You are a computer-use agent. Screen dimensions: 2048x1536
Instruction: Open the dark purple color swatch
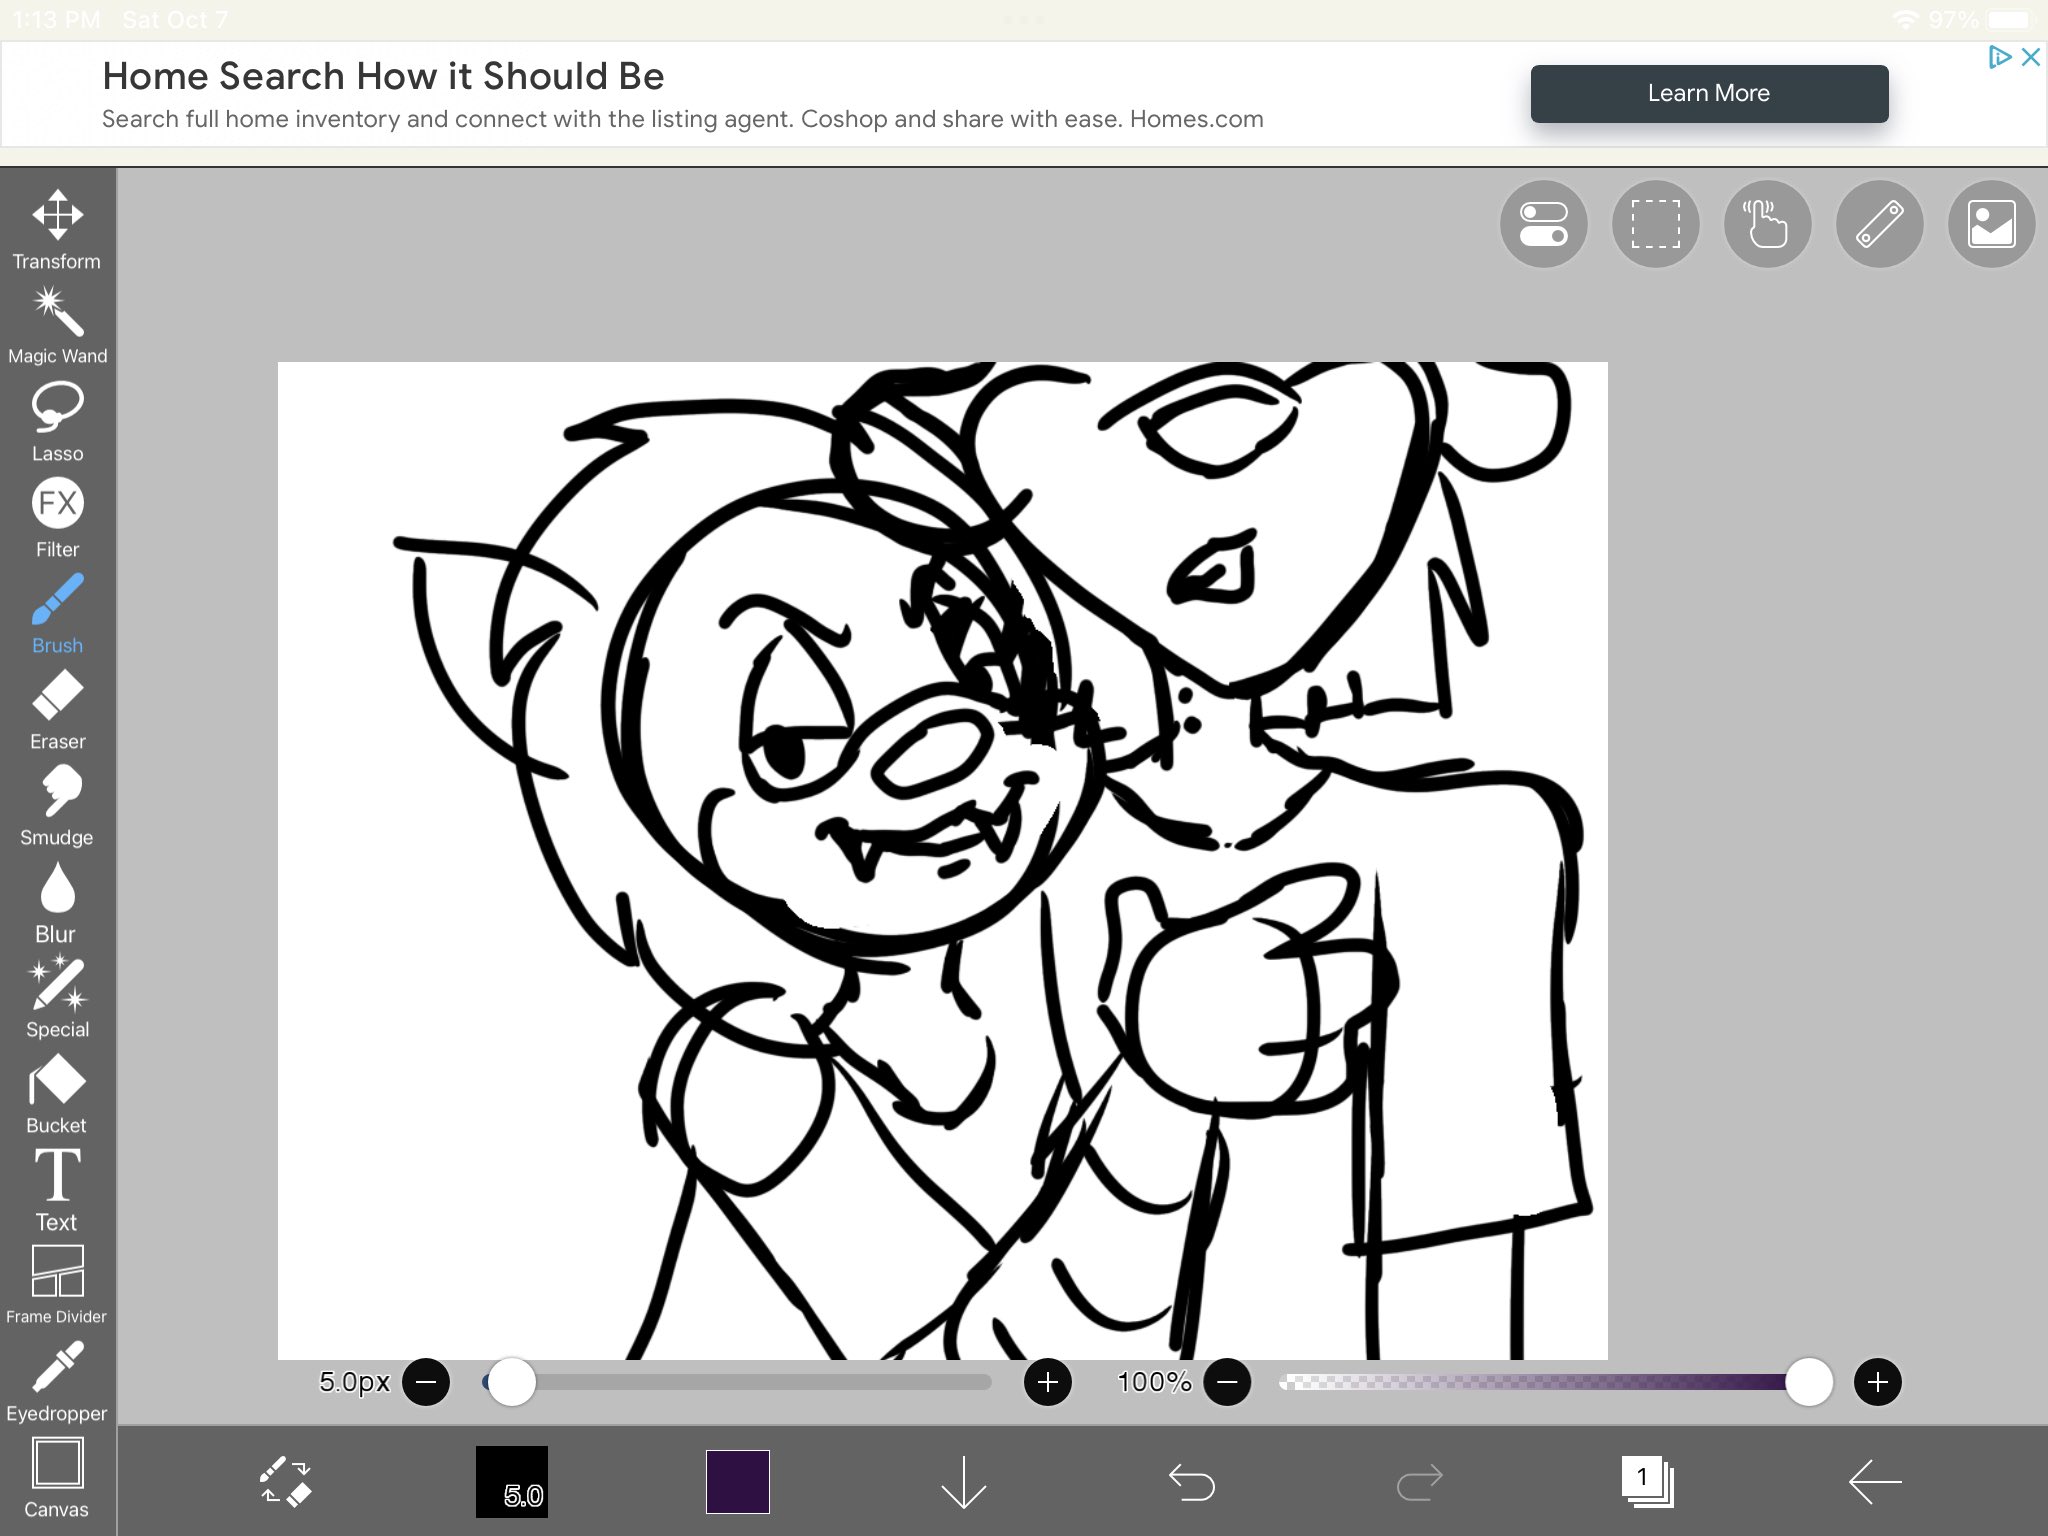pyautogui.click(x=738, y=1482)
